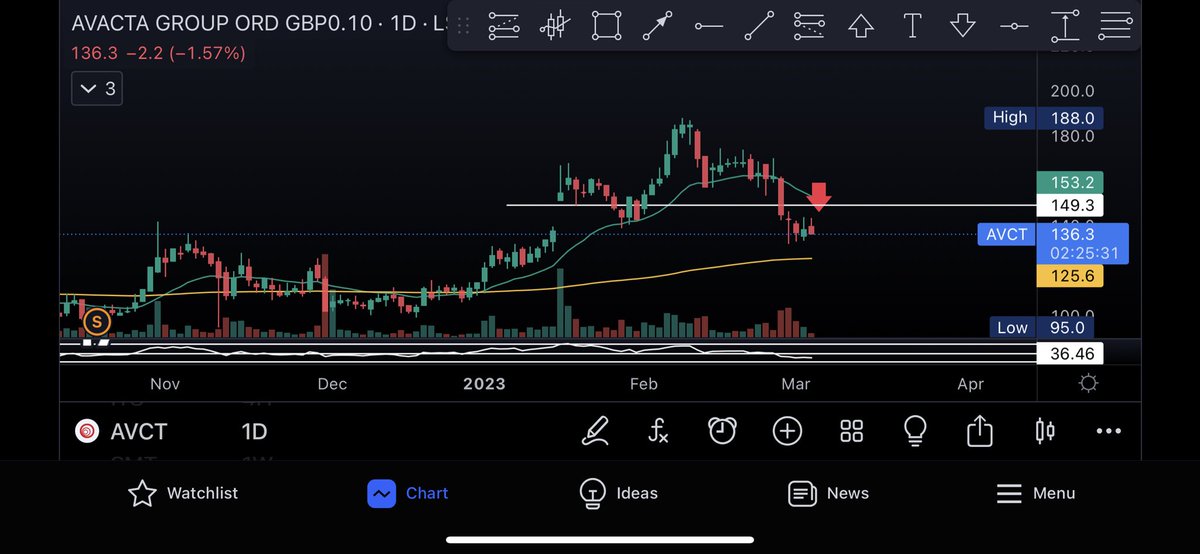Tap the drawing toolbar grip handle
This screenshot has height=554, width=1200.
point(464,25)
